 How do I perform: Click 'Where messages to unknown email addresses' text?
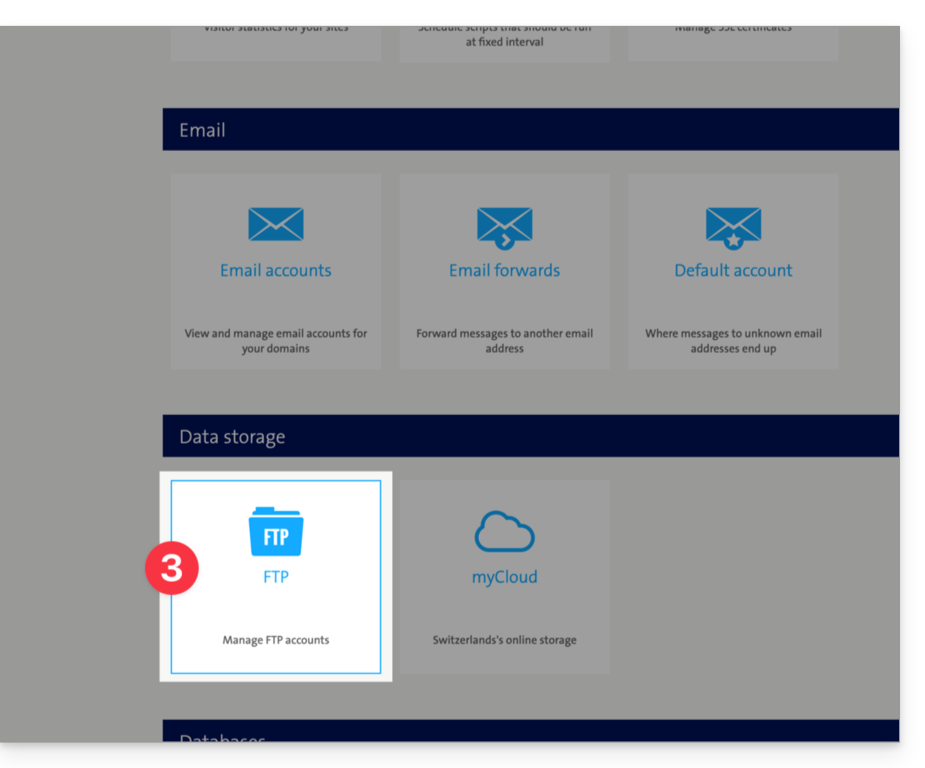pos(733,341)
